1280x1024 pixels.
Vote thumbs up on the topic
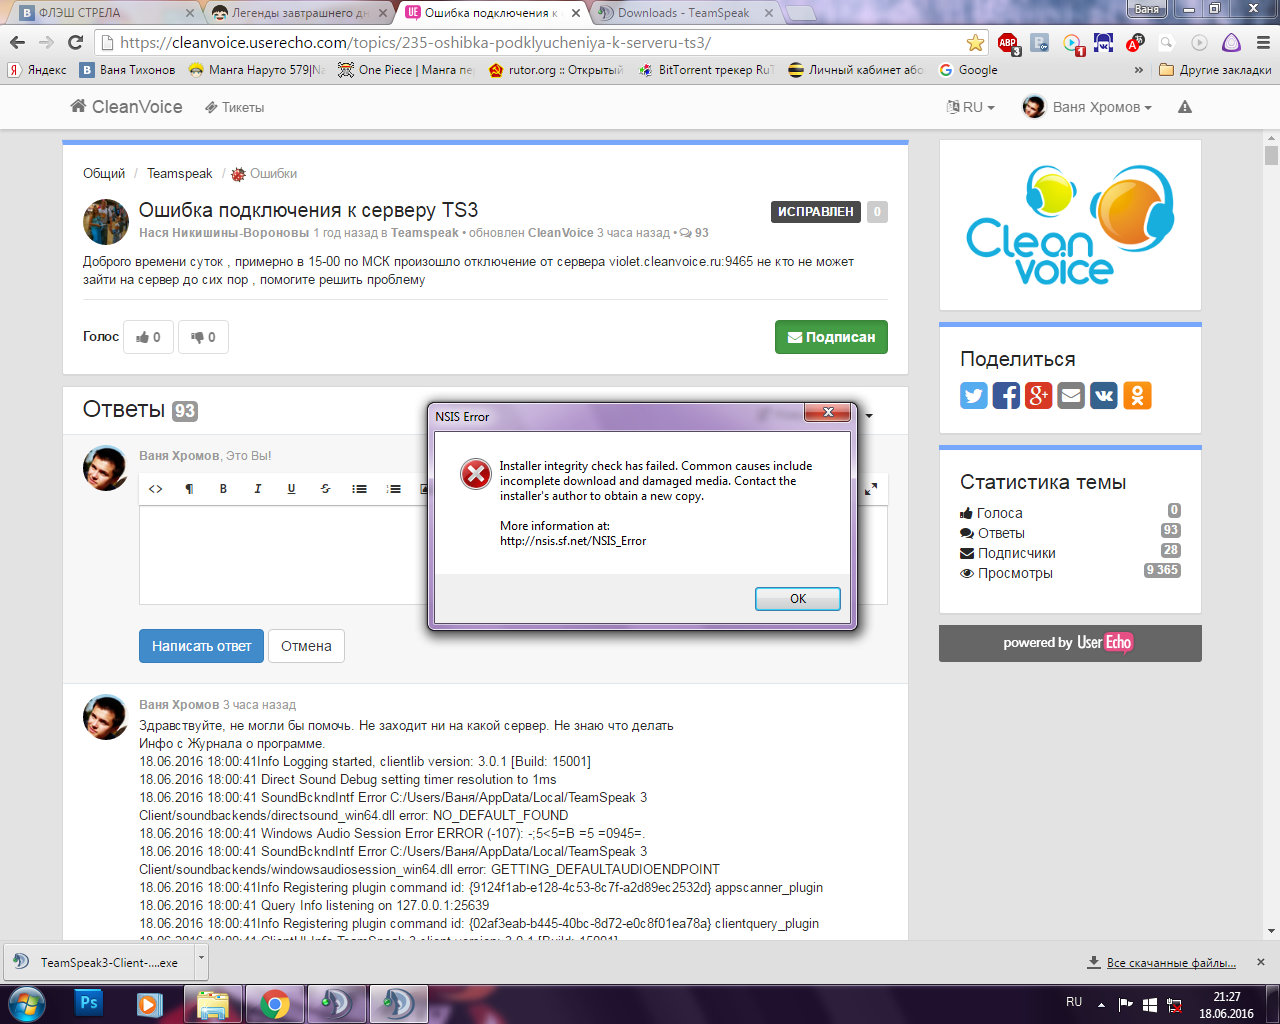tap(148, 337)
